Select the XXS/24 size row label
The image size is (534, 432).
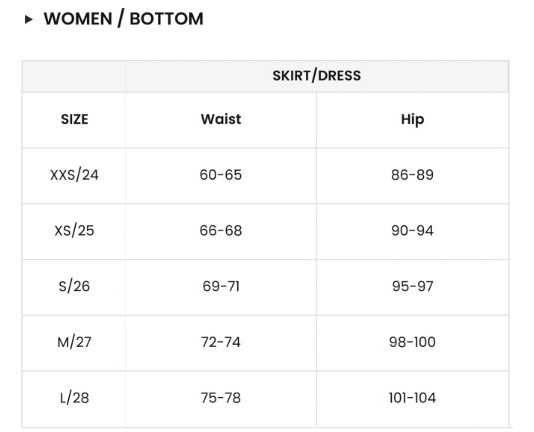point(74,175)
